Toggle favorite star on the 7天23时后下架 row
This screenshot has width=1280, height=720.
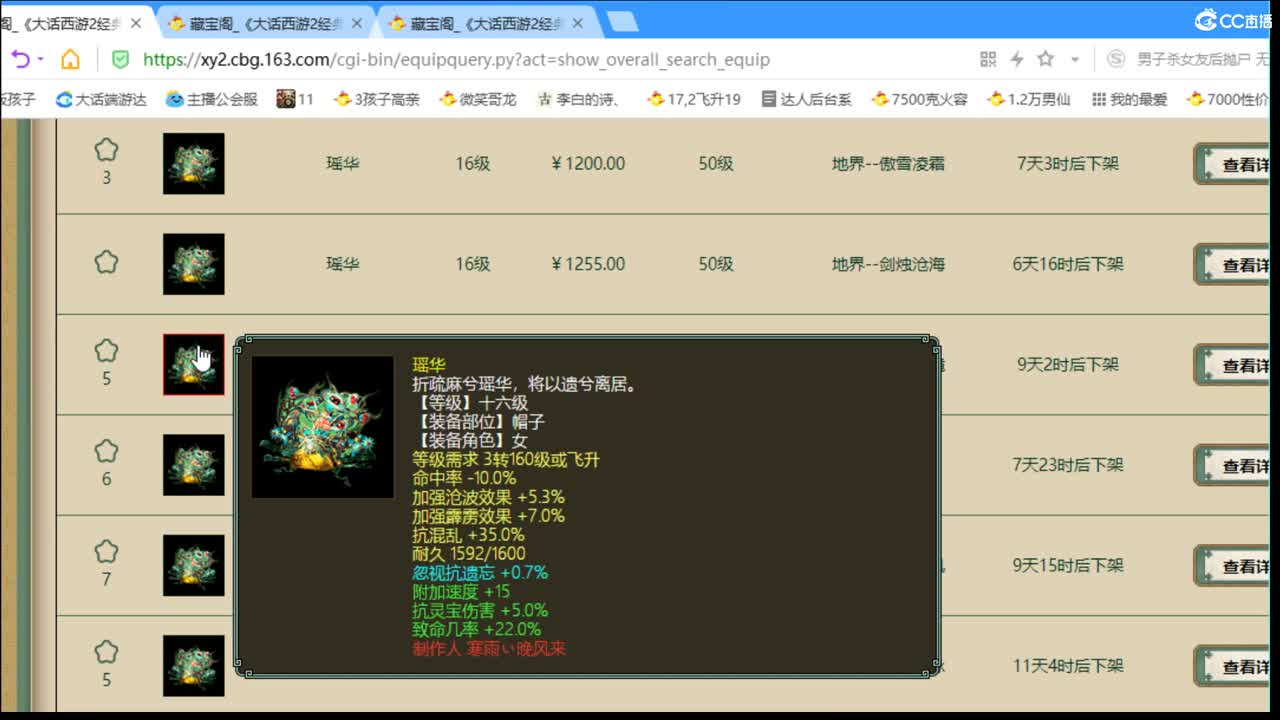(106, 451)
